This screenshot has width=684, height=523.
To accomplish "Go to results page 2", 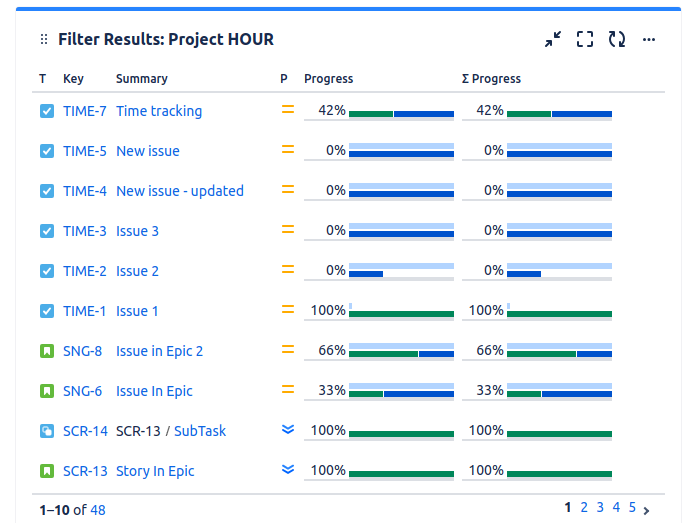I will point(584,507).
